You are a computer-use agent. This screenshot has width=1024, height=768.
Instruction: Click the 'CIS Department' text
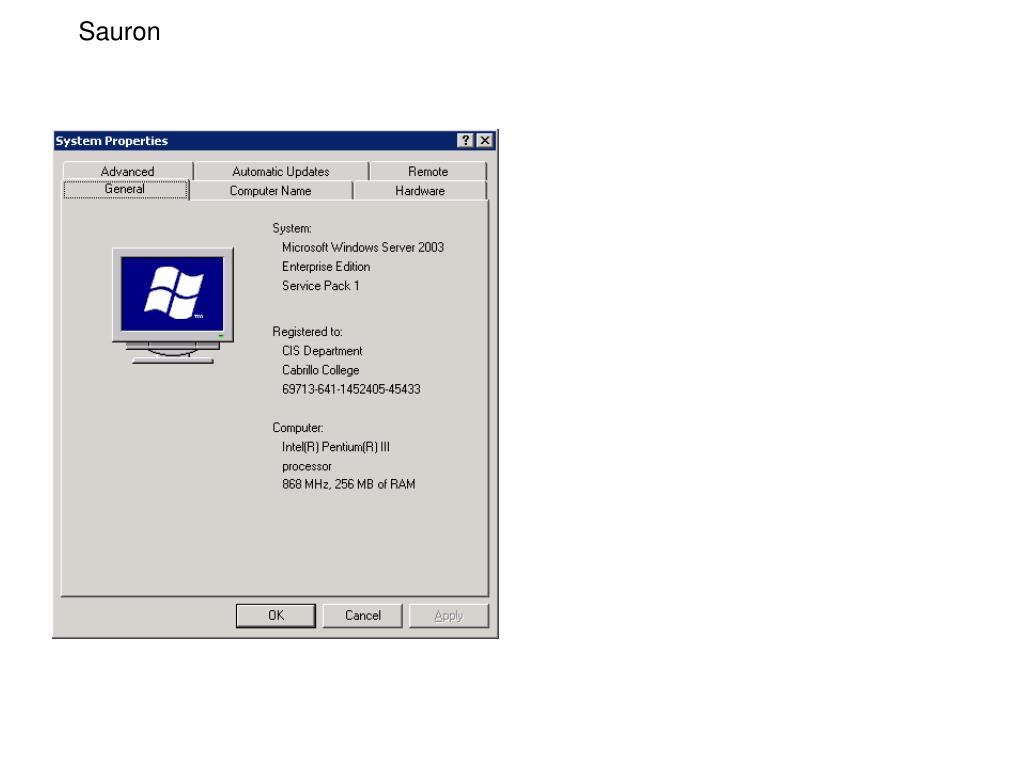[322, 351]
